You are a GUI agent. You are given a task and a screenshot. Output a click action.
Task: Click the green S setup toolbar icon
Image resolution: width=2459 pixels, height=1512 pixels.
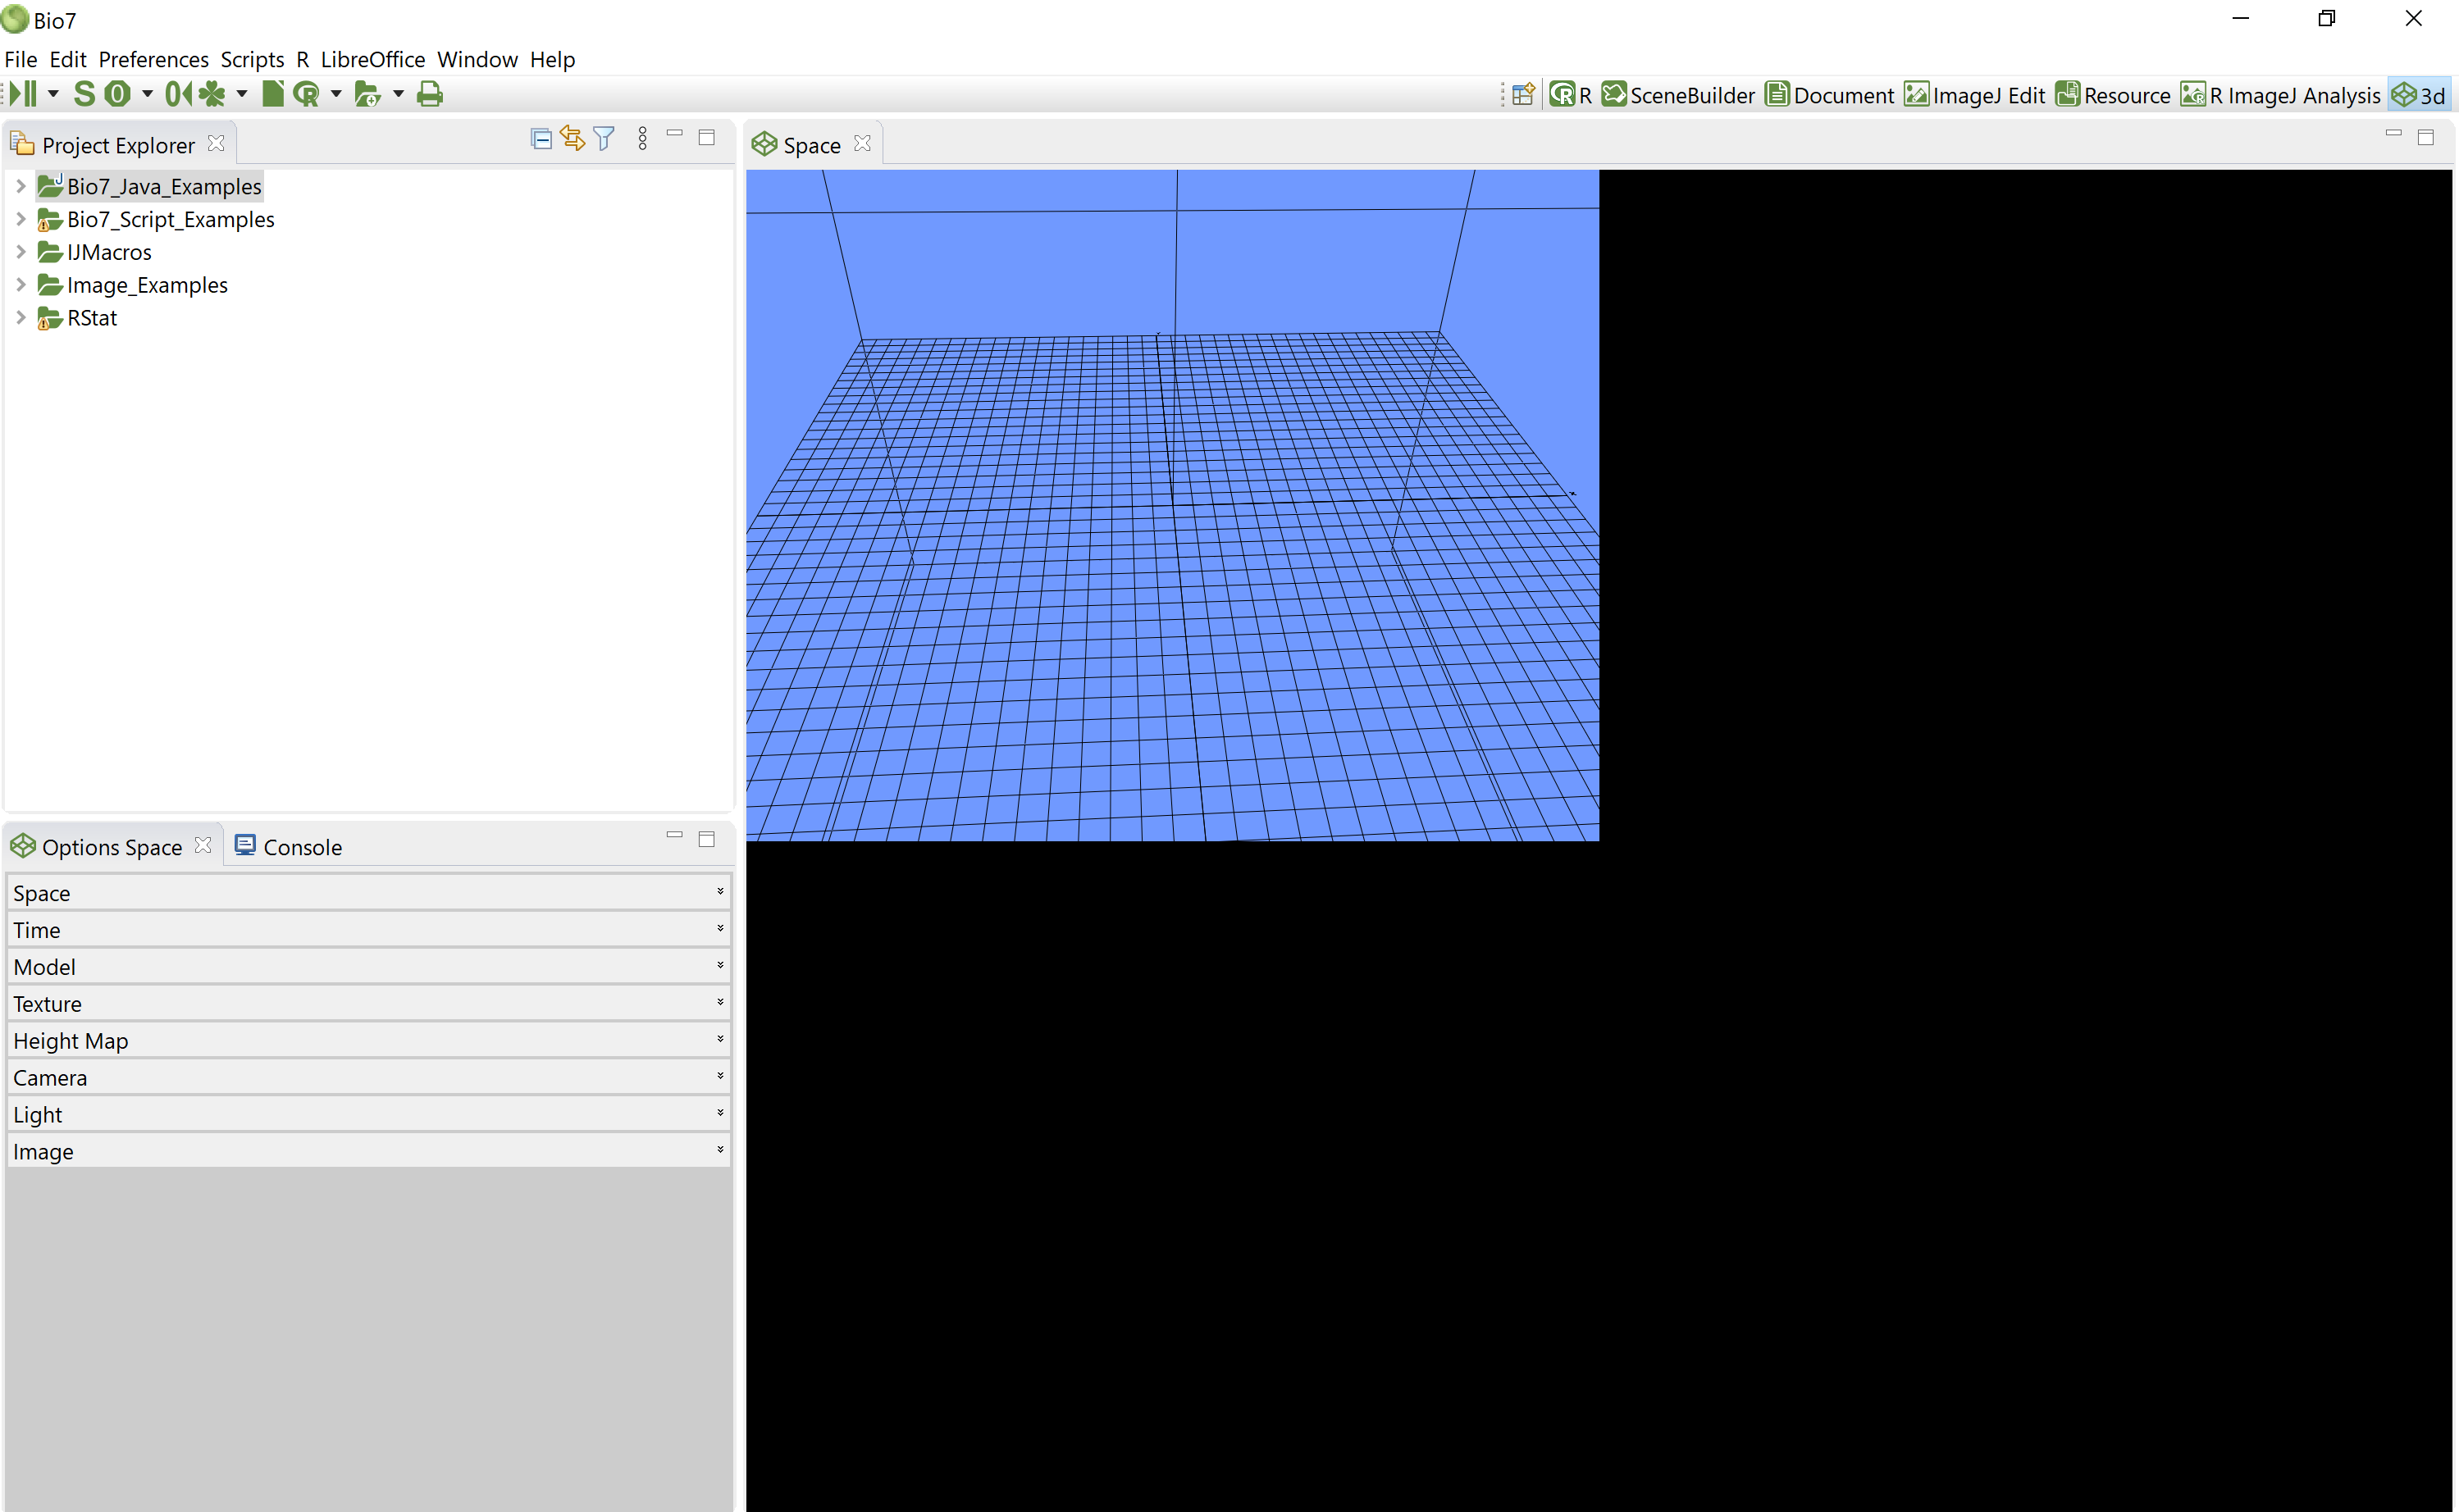coord(84,94)
